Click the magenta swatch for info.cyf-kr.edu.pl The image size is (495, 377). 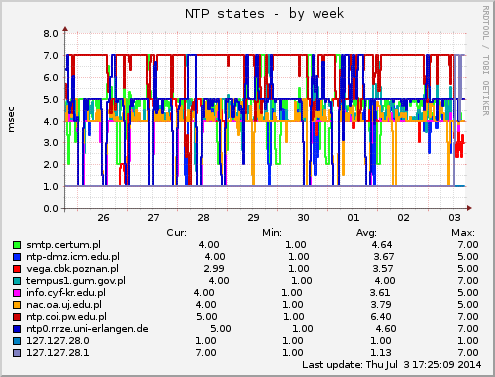tap(17, 293)
